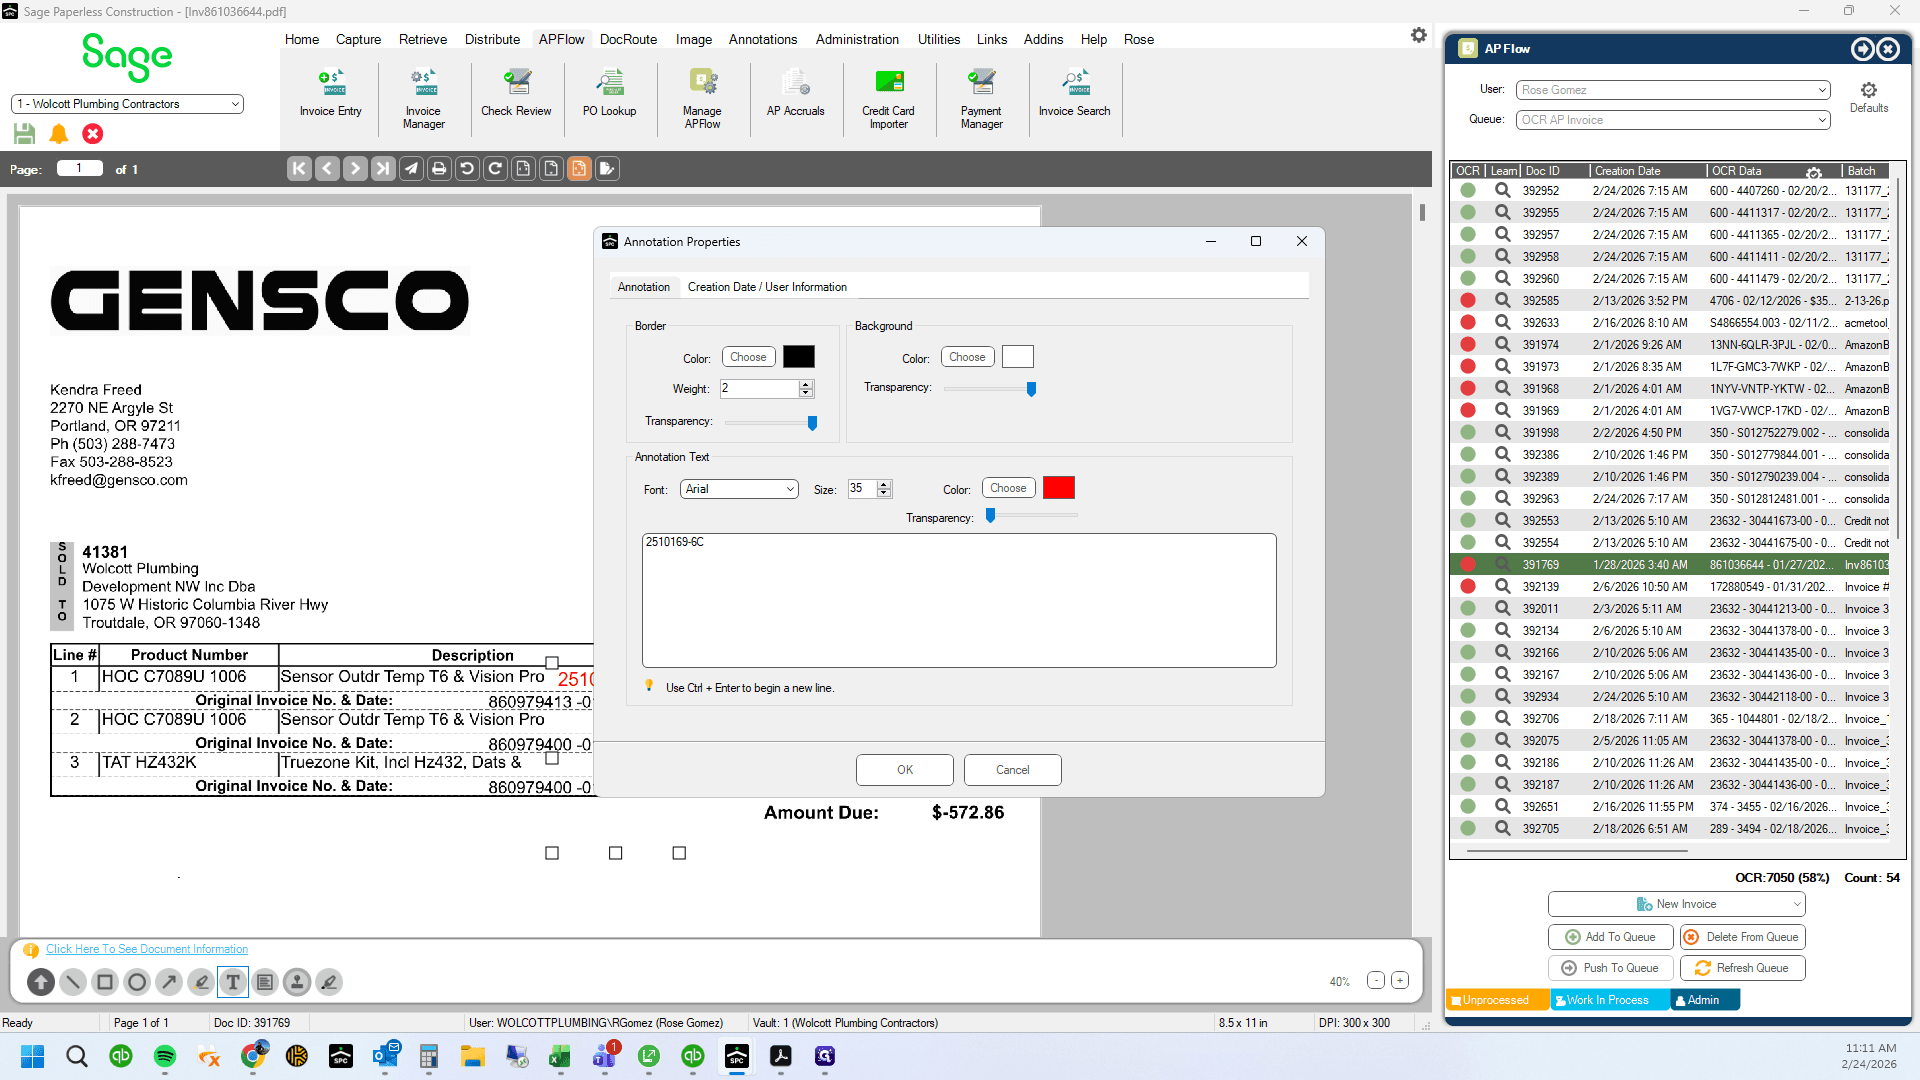1920x1080 pixels.
Task: Open the Annotations menu
Action: (x=763, y=39)
